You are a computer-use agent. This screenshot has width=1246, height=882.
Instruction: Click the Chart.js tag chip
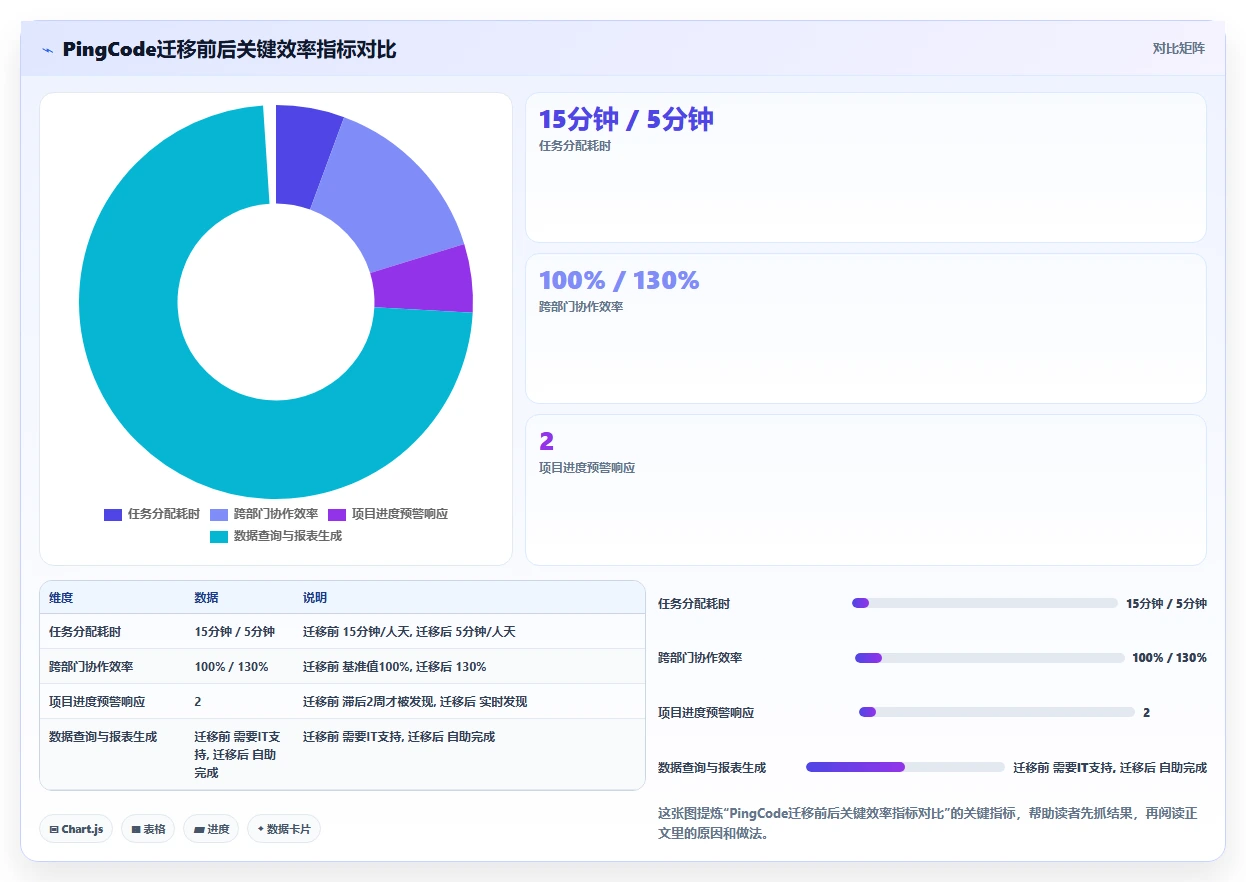(x=76, y=829)
